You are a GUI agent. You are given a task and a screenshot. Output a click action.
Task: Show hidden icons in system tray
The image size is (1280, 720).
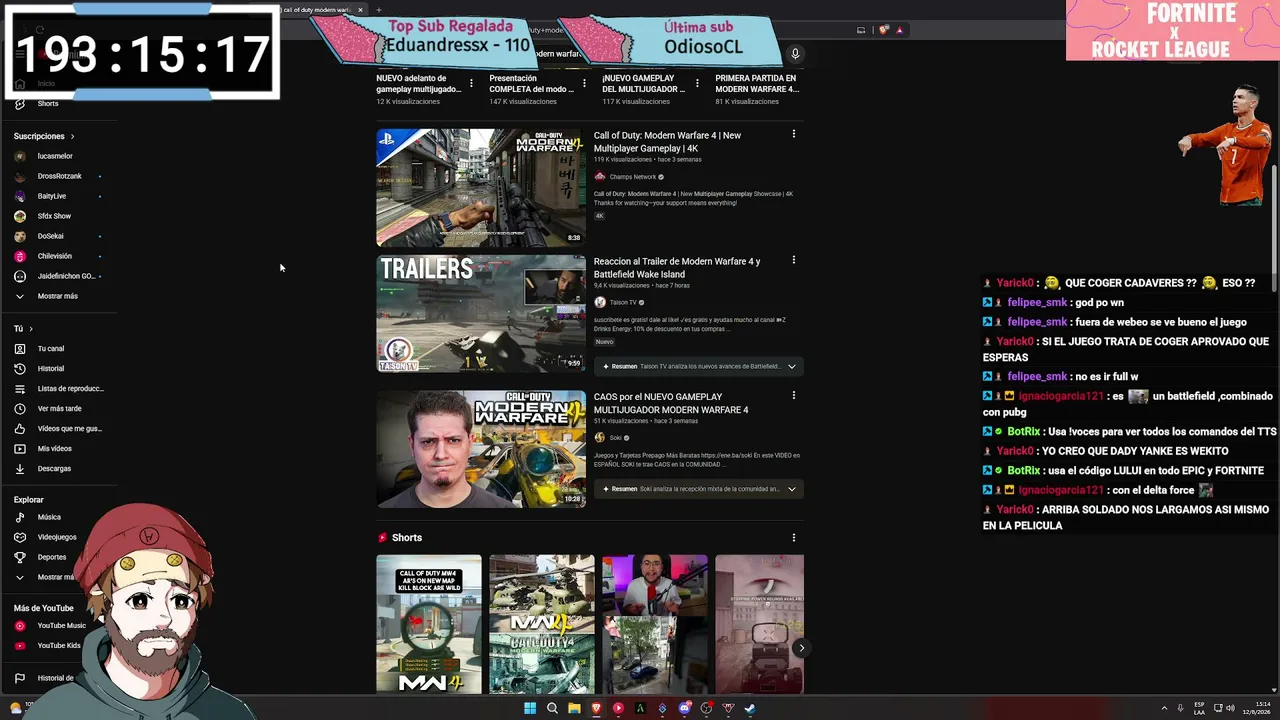[1164, 708]
